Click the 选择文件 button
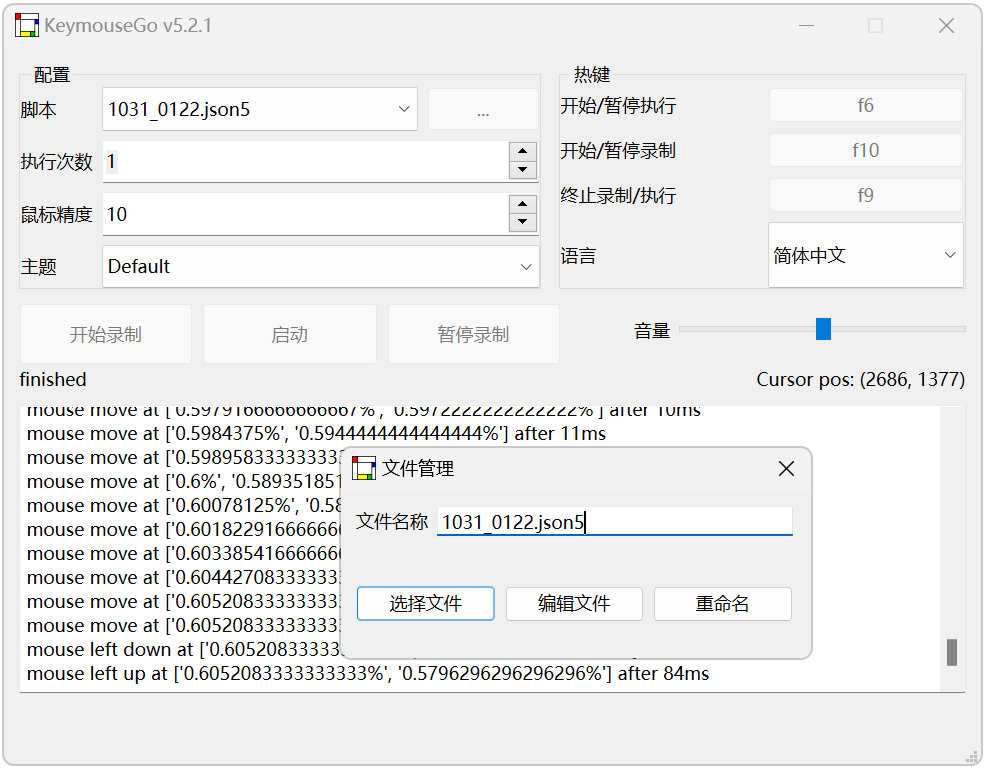985x769 pixels. click(426, 604)
